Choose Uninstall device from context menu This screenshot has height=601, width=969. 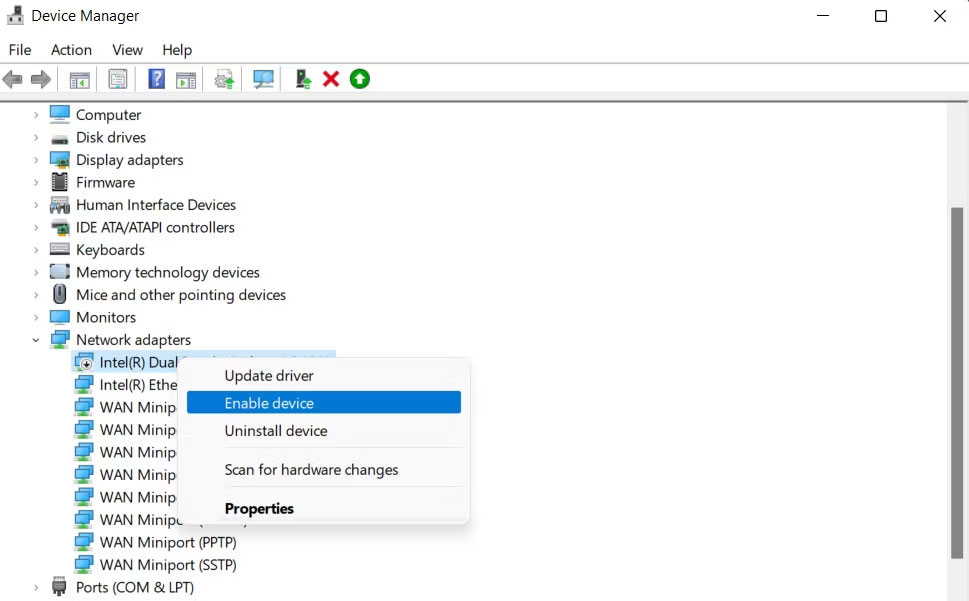[324, 431]
